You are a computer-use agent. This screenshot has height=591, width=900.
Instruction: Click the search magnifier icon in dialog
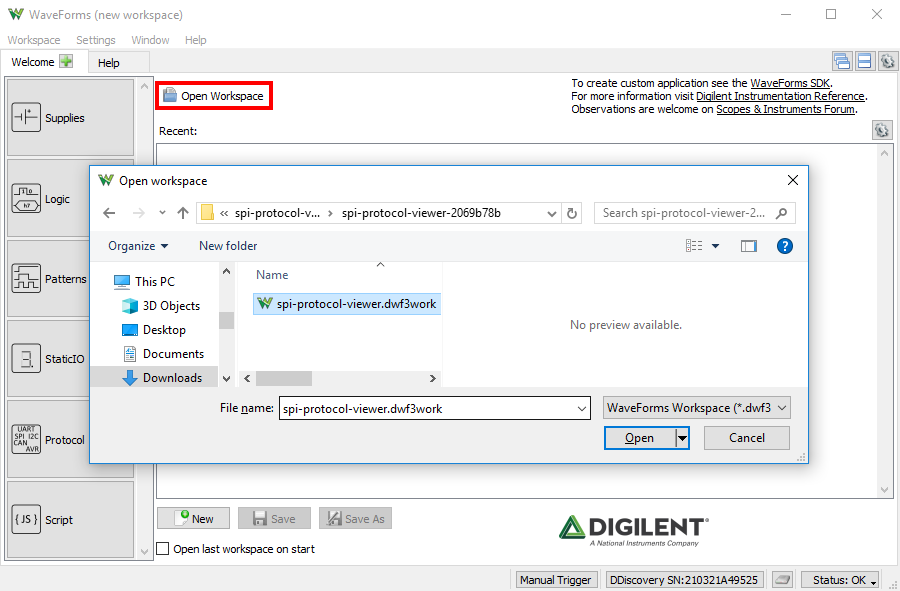coord(781,213)
